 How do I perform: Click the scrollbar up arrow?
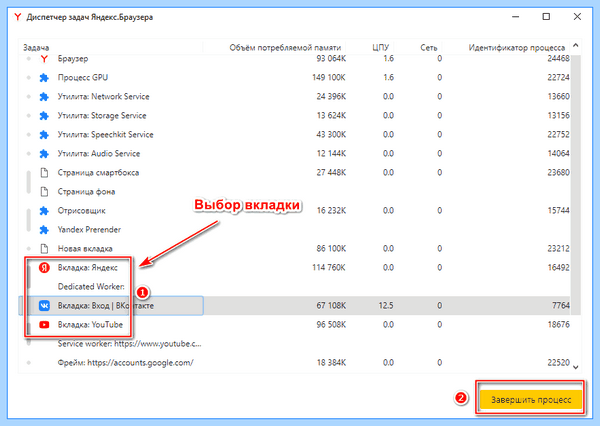click(576, 46)
